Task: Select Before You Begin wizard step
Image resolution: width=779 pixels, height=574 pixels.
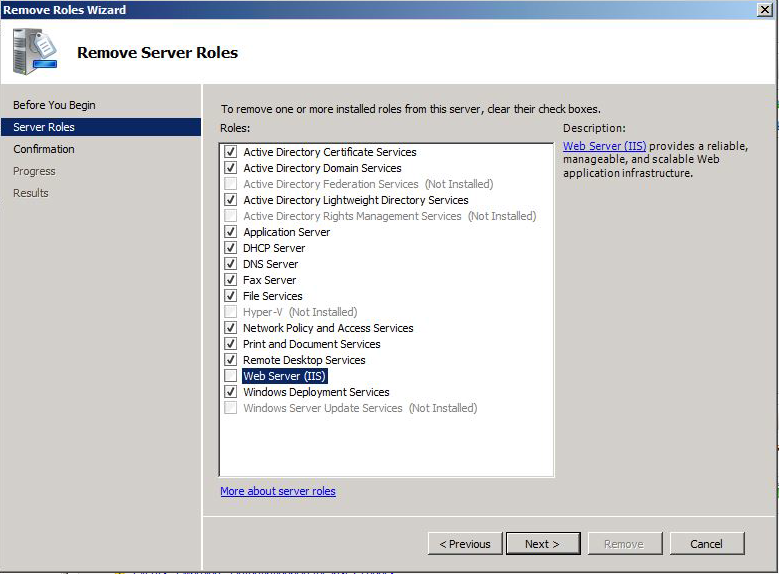Action: click(54, 105)
